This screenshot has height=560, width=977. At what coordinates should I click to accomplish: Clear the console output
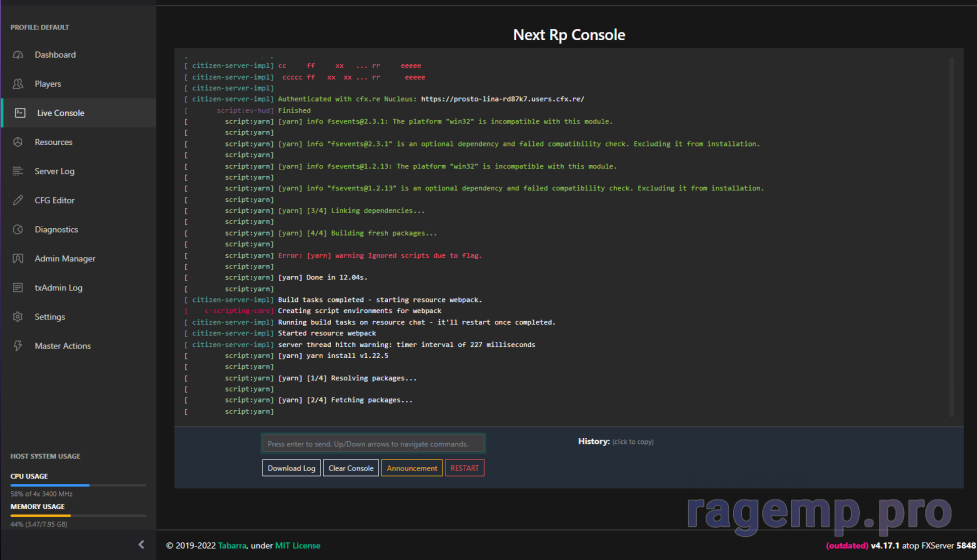[351, 468]
